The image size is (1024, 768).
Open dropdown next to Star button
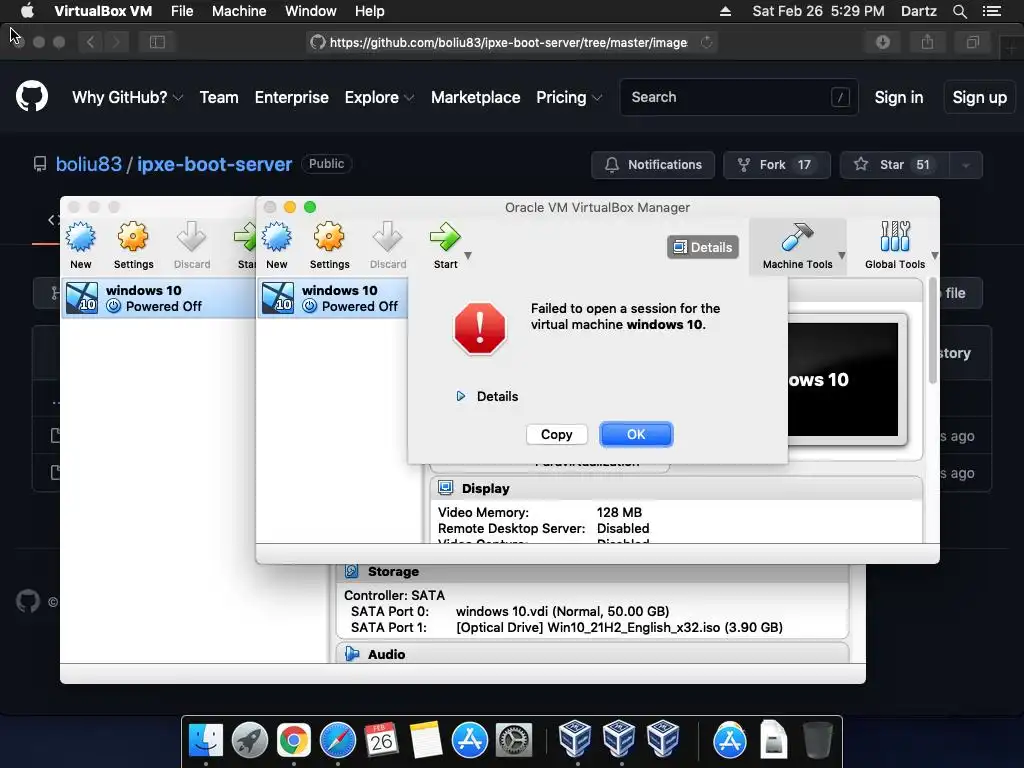point(966,165)
